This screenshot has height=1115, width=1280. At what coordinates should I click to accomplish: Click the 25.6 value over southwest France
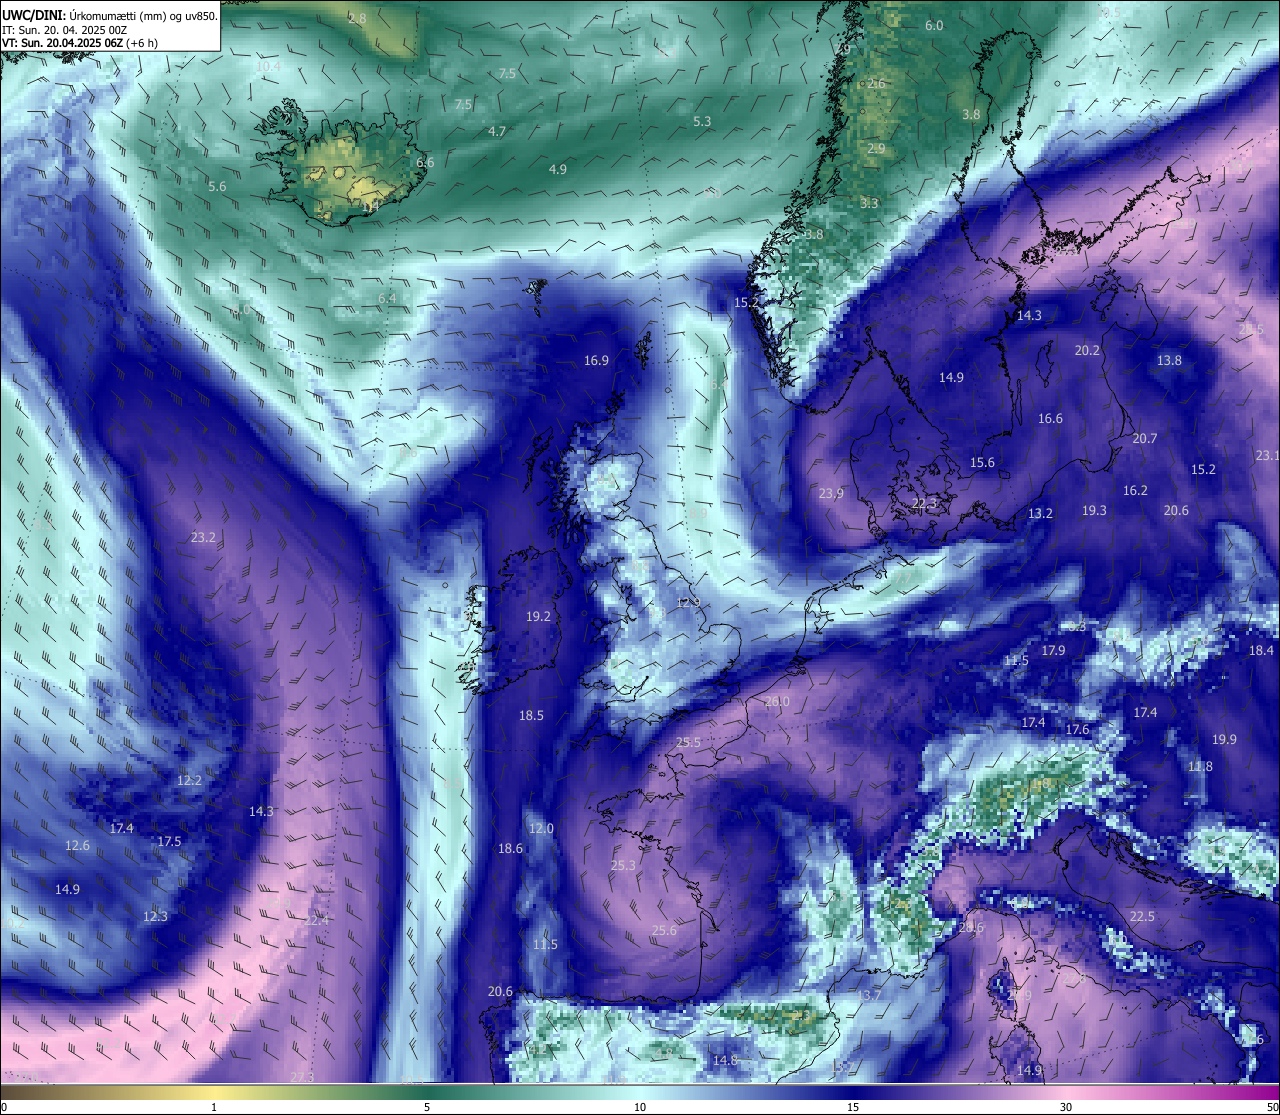664,930
